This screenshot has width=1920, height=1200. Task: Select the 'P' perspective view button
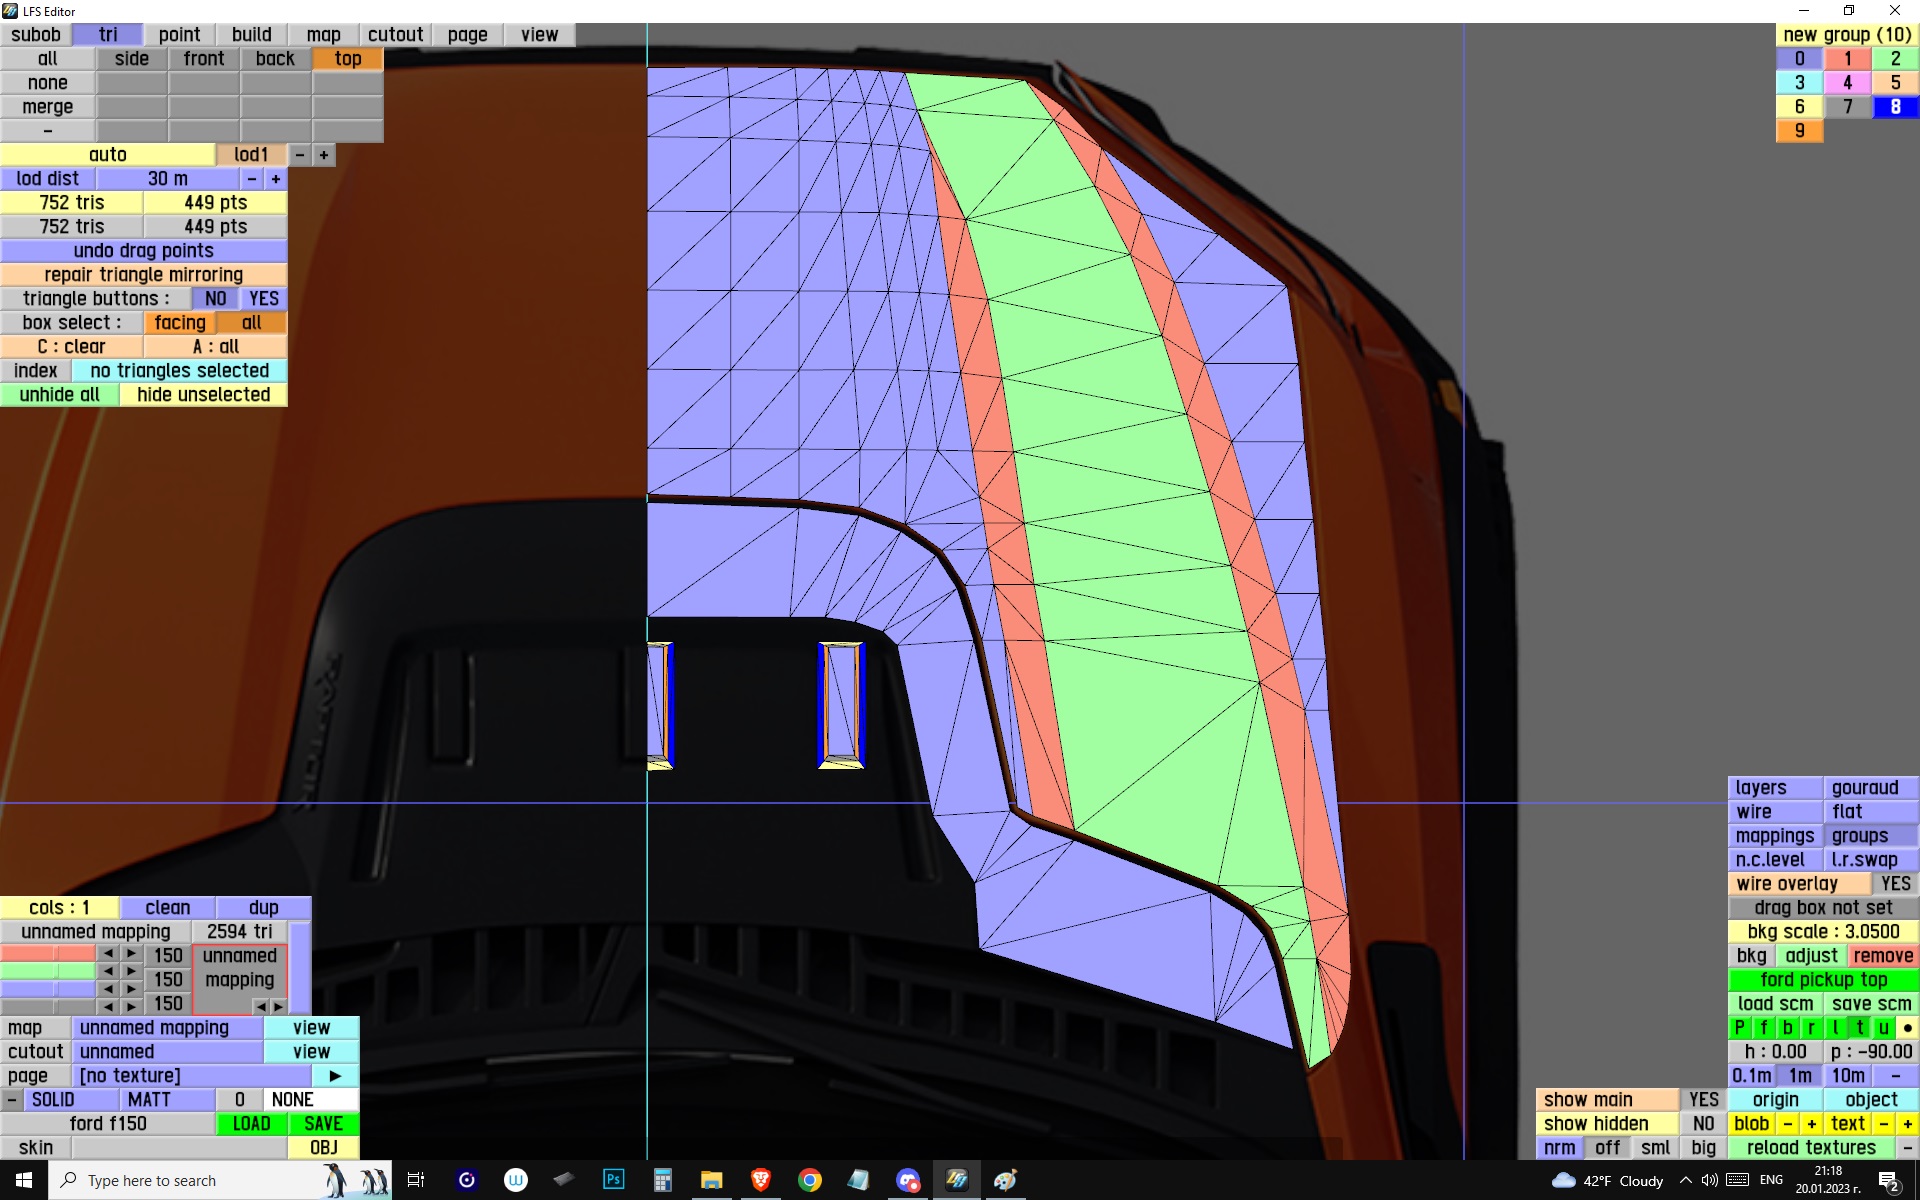pyautogui.click(x=1739, y=1028)
